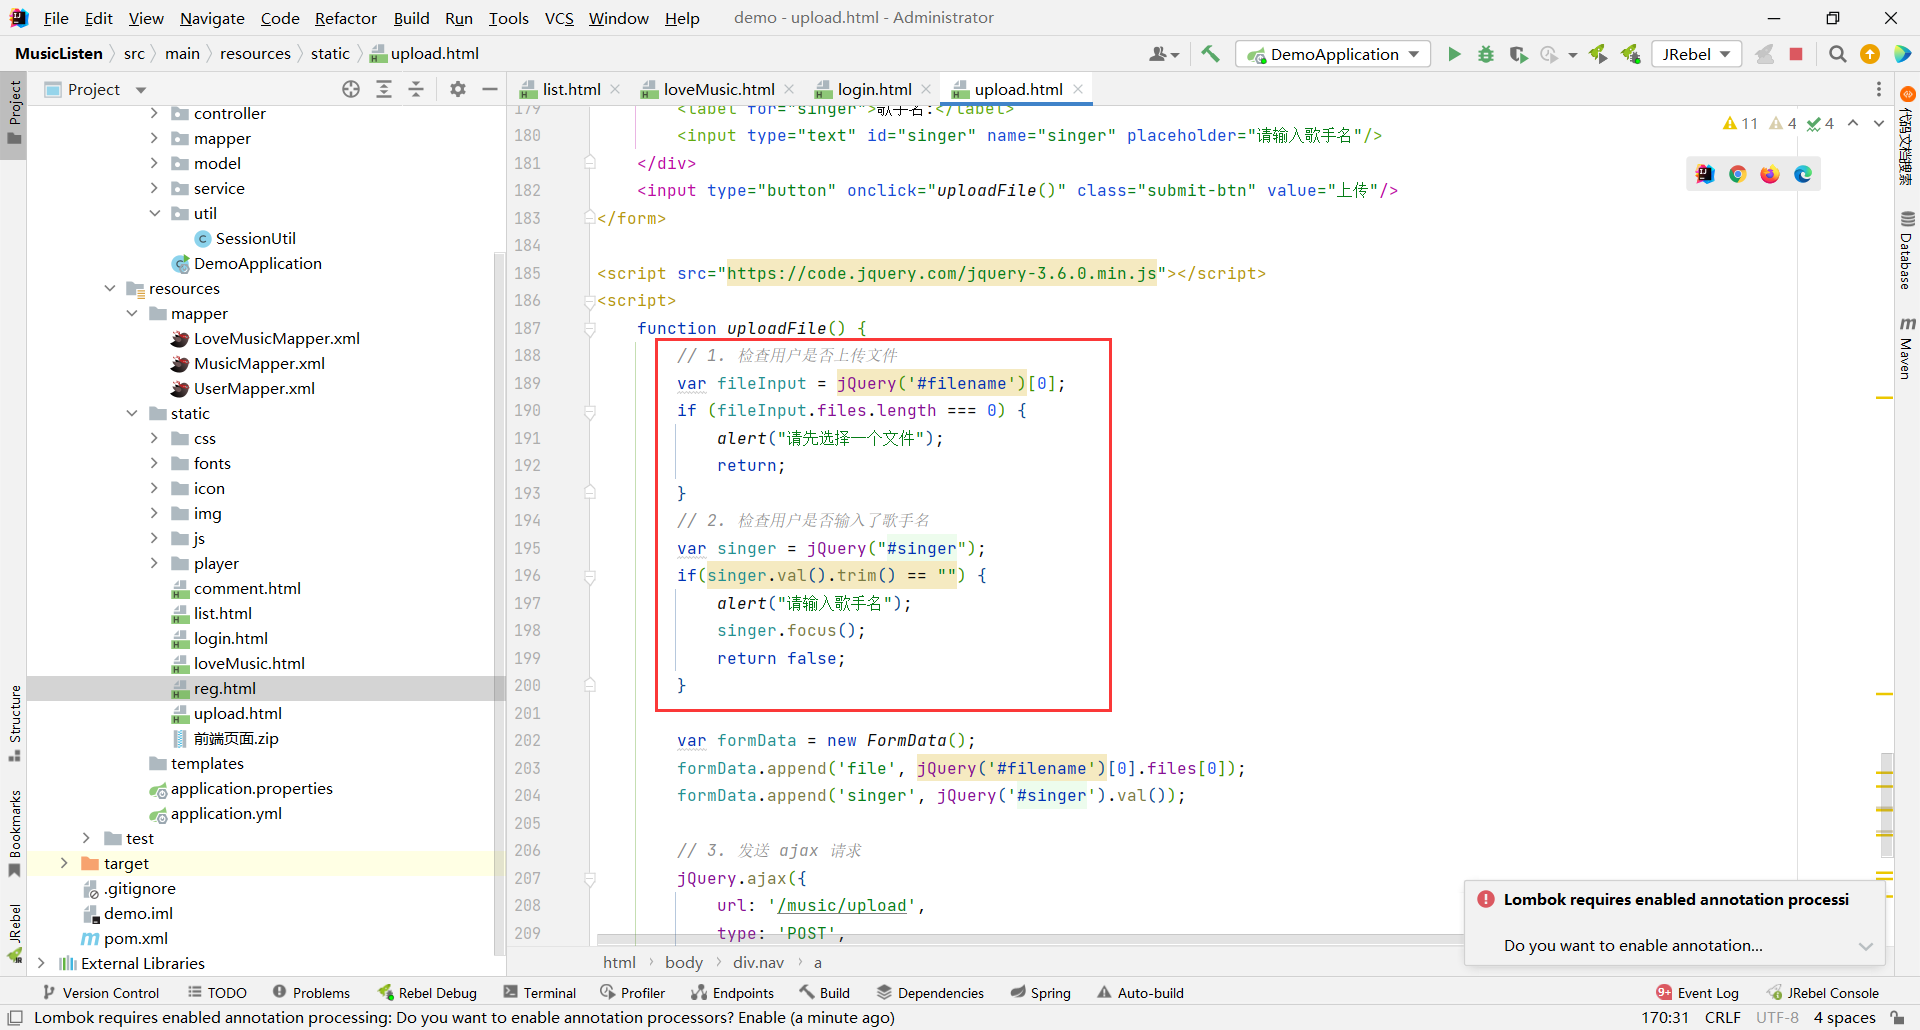The image size is (1920, 1030).
Task: Click the editor vertical scrollbar
Action: coord(1886,805)
